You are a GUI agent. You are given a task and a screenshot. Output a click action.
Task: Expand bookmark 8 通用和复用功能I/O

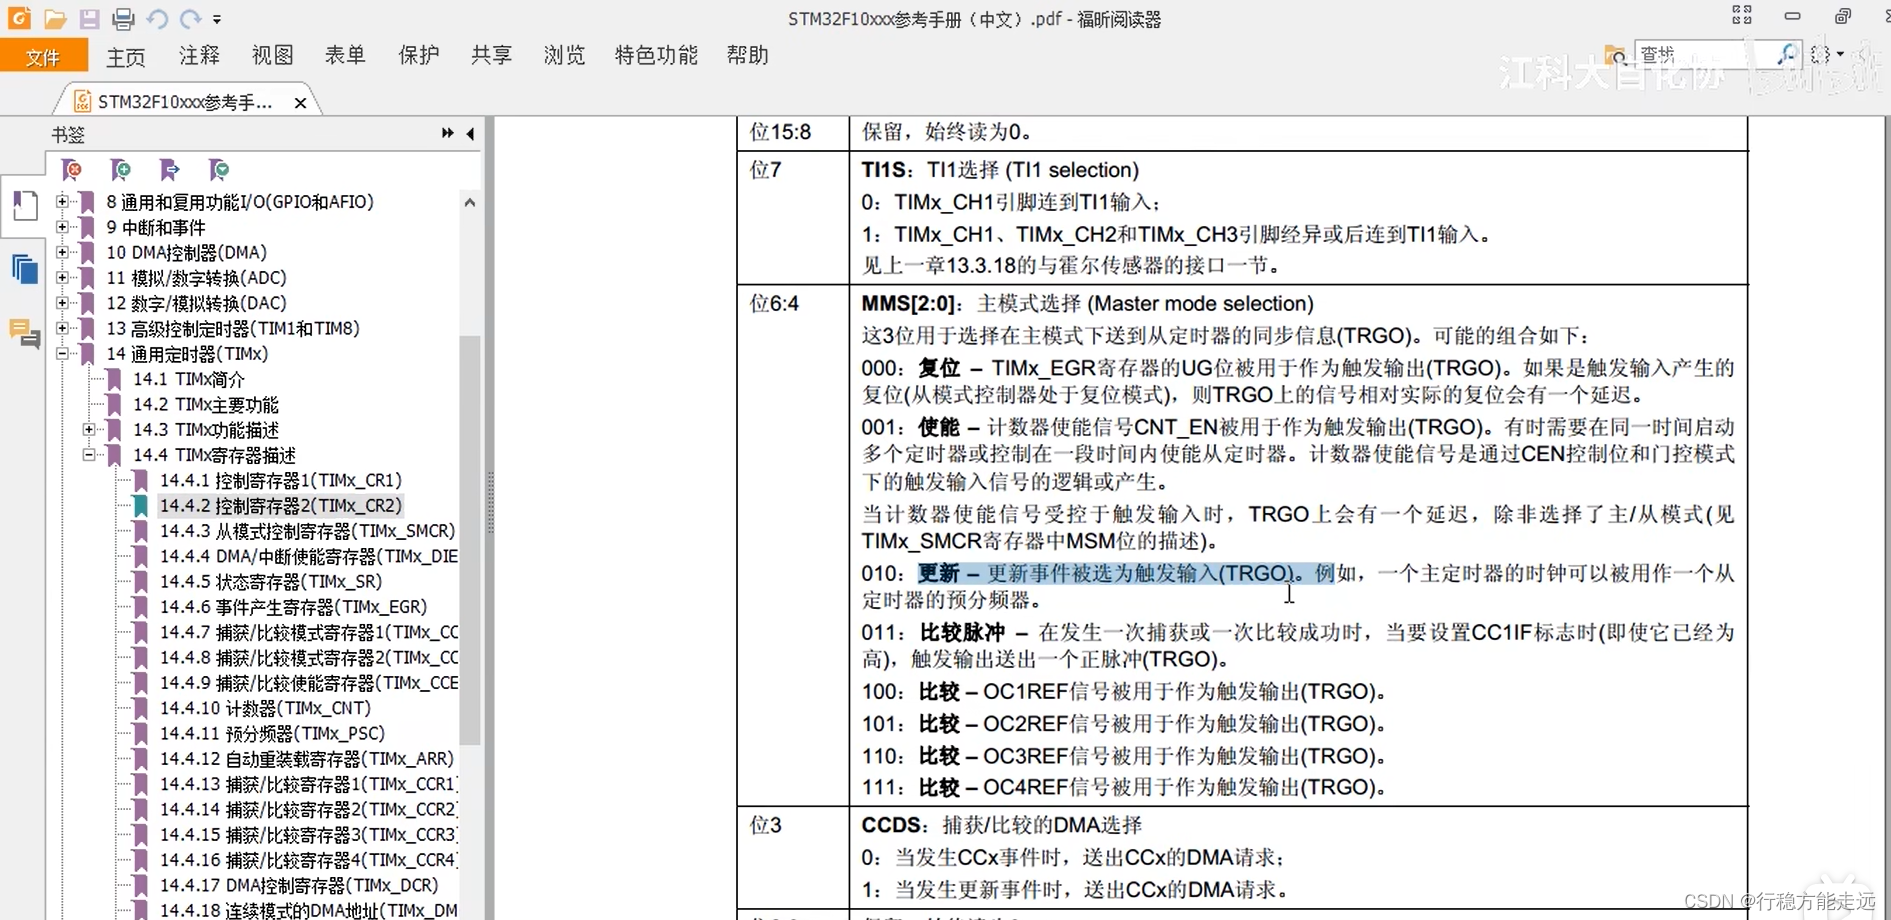tap(63, 202)
